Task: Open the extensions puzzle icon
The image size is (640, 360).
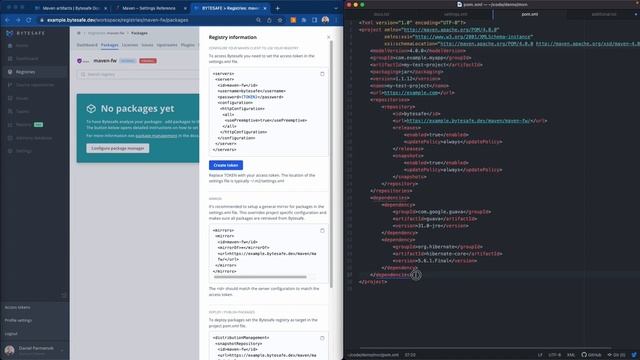Action: [304, 20]
